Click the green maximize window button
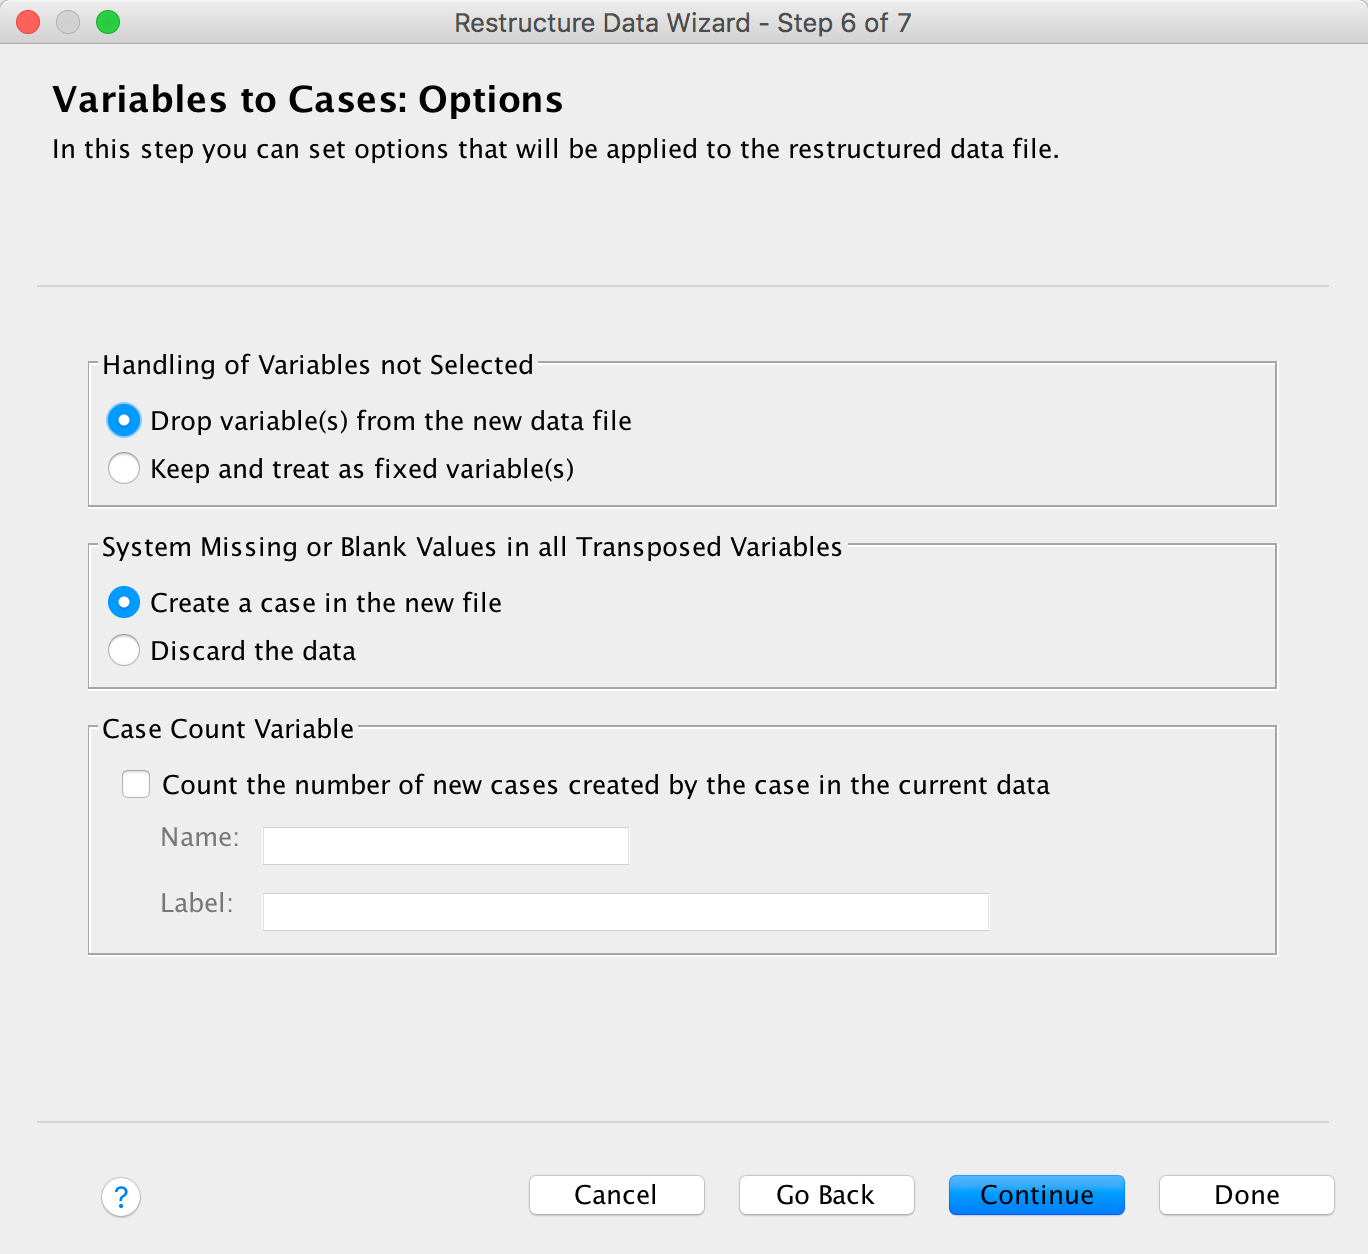Image resolution: width=1368 pixels, height=1254 pixels. pyautogui.click(x=108, y=22)
